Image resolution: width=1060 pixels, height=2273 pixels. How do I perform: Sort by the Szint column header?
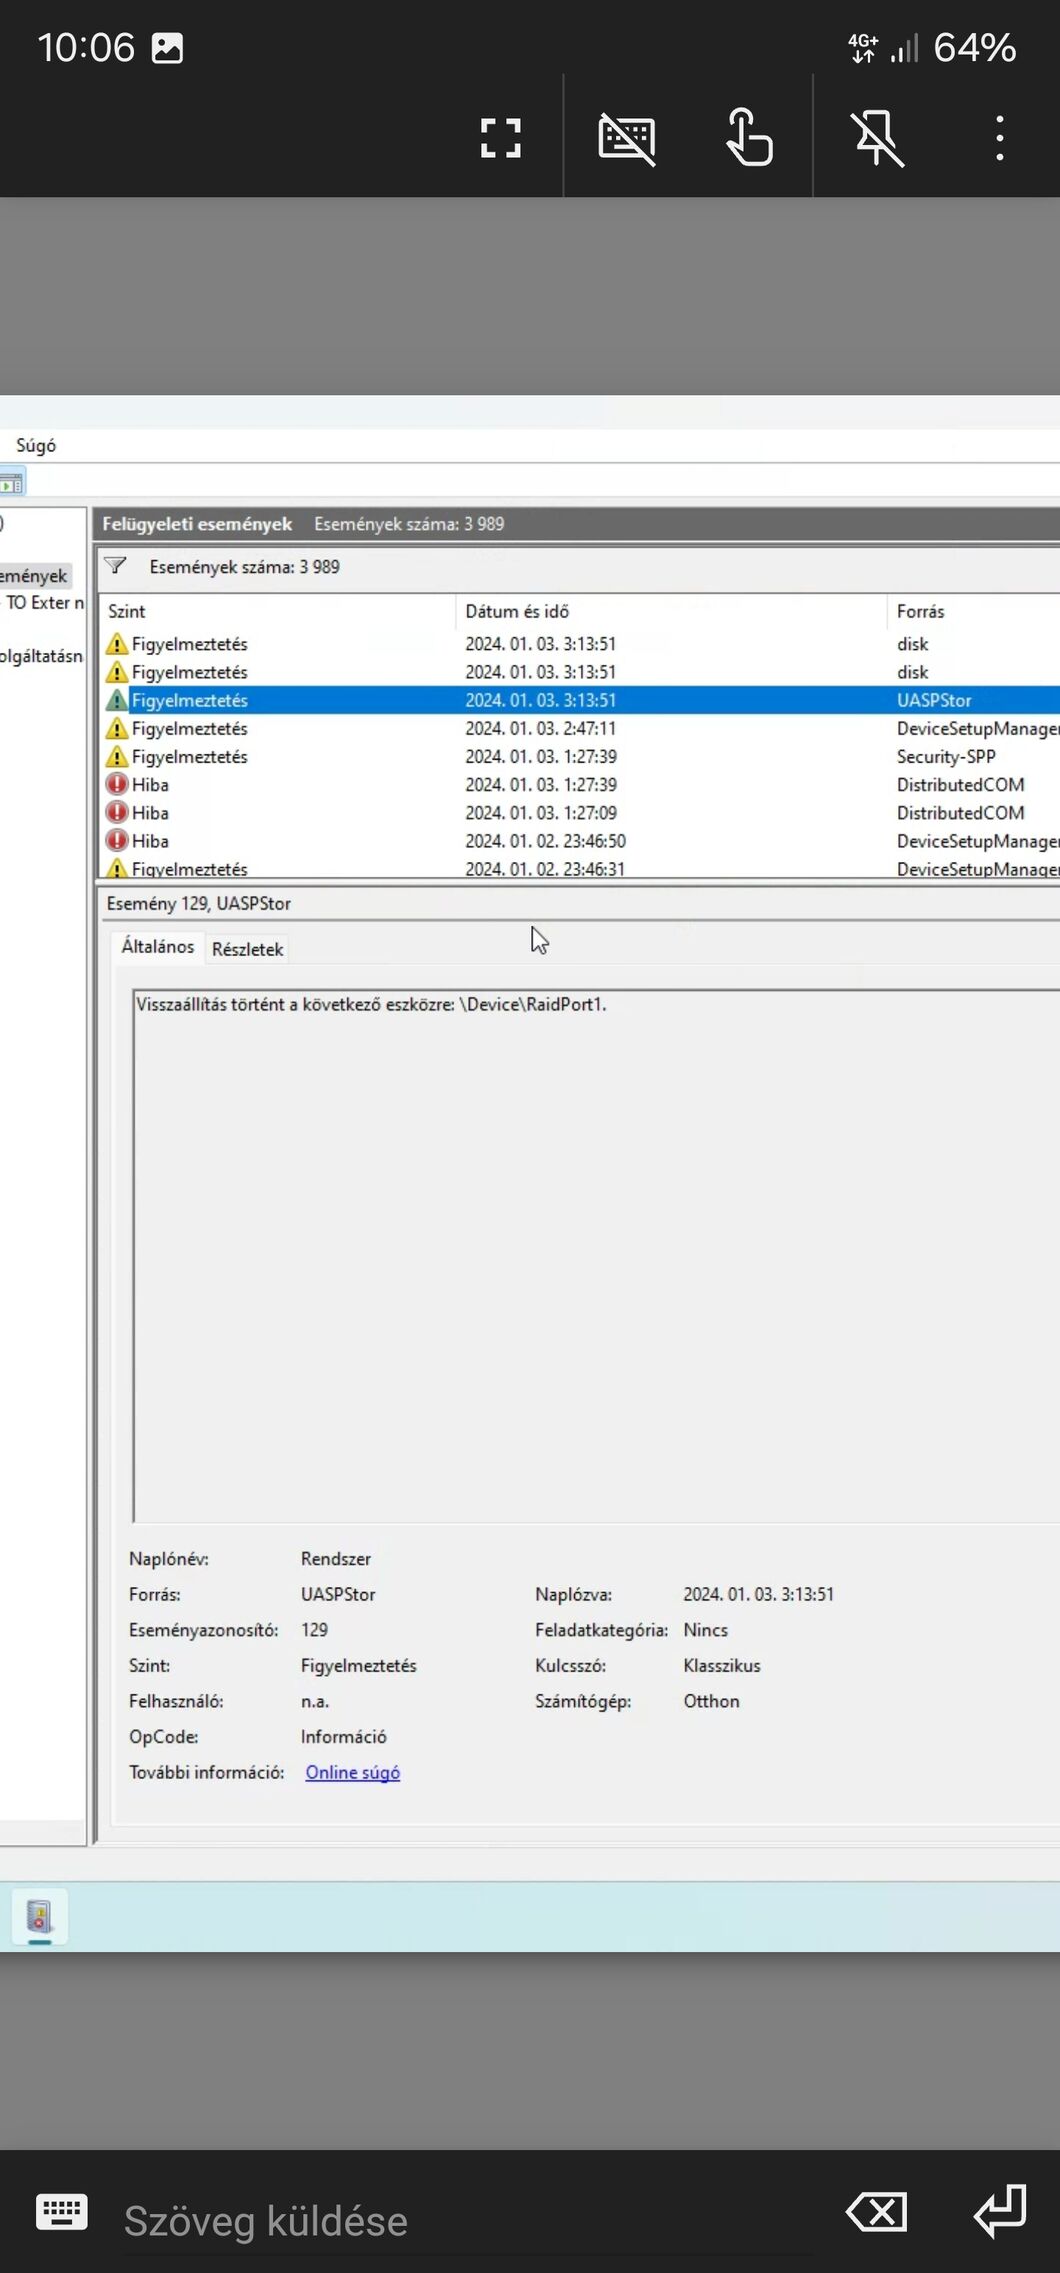coord(277,611)
